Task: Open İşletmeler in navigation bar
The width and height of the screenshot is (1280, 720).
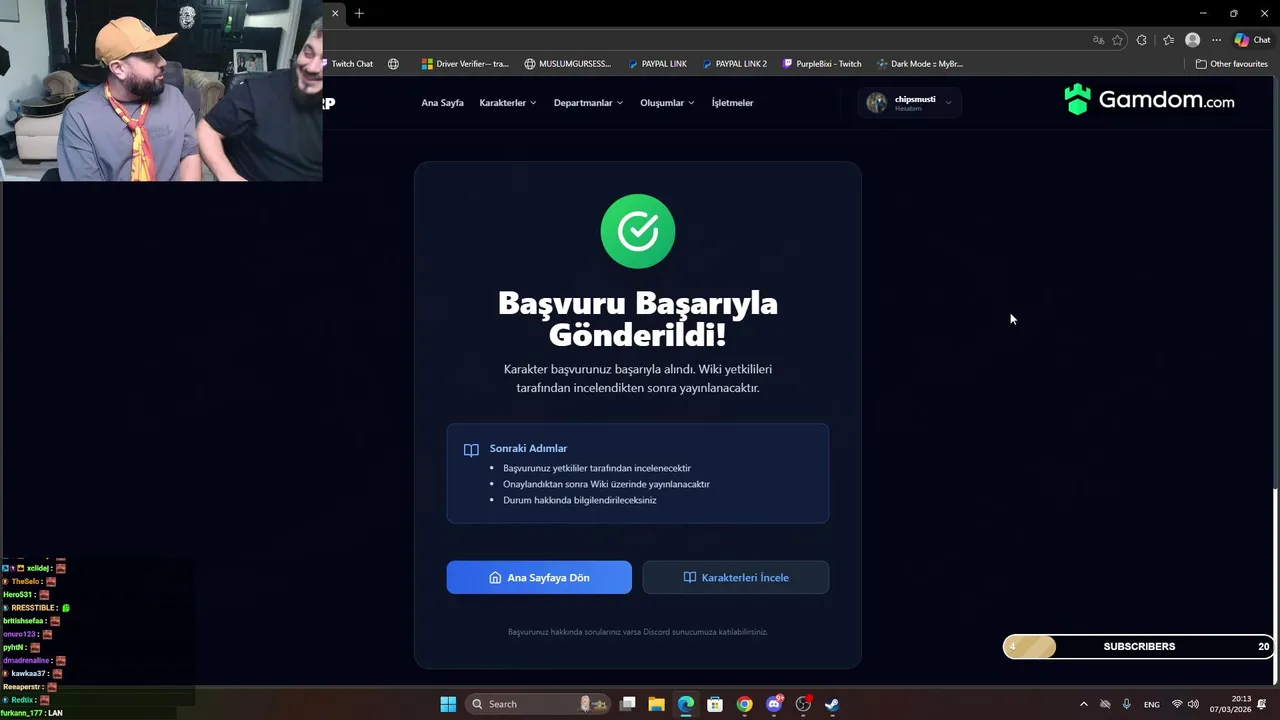Action: pos(732,103)
